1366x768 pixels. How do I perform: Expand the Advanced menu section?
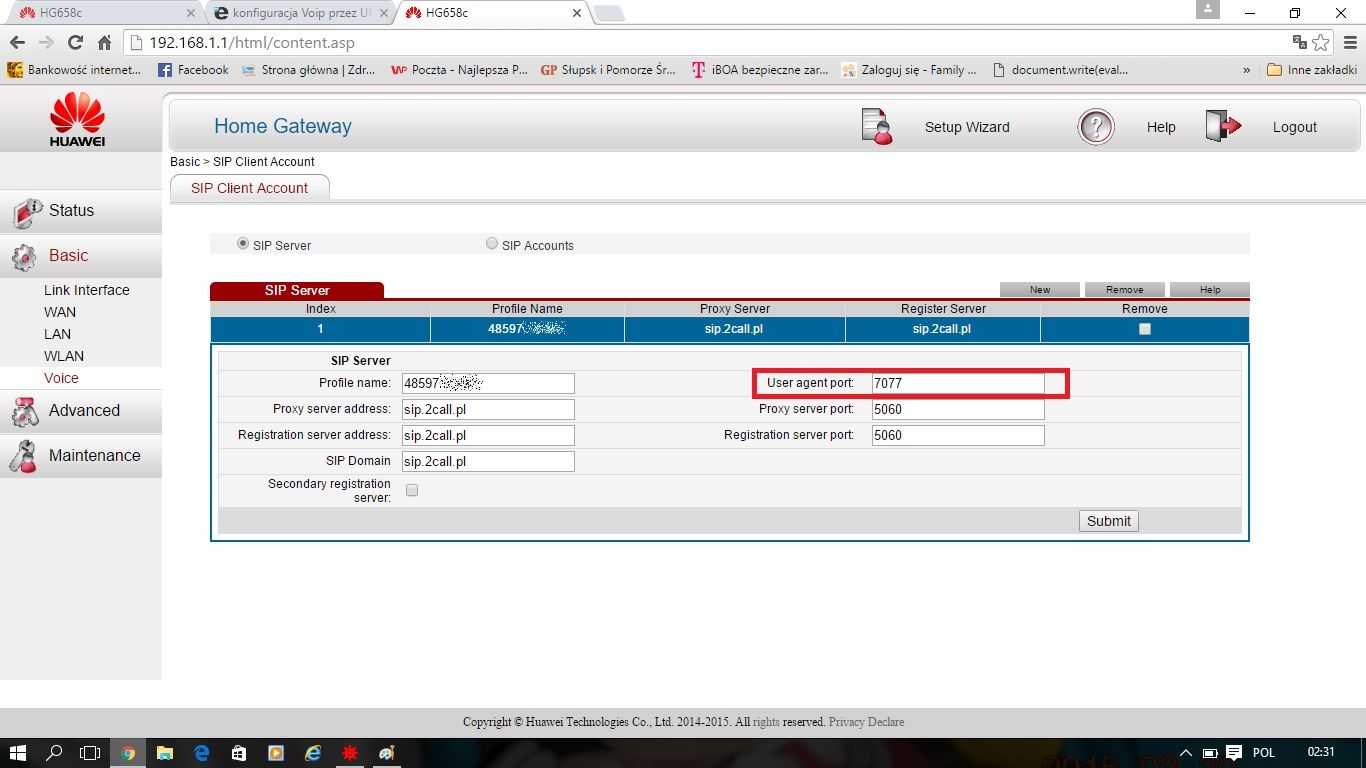tap(84, 411)
